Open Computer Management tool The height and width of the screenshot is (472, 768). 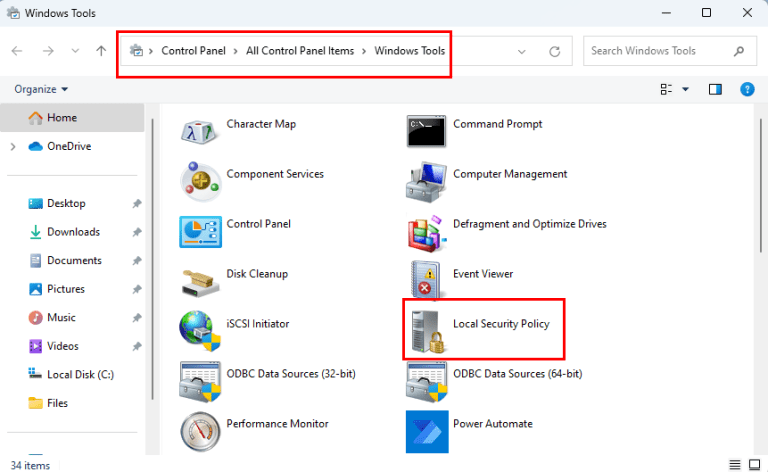coord(426,181)
